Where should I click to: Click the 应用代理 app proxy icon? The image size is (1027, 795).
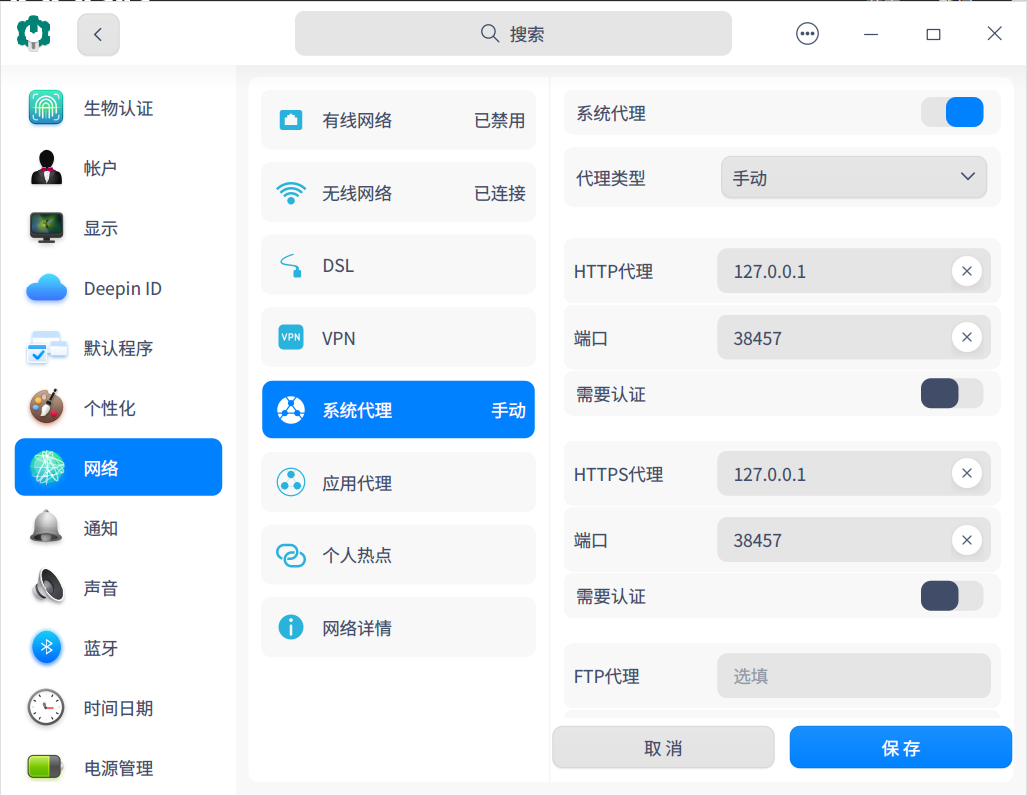coord(291,483)
